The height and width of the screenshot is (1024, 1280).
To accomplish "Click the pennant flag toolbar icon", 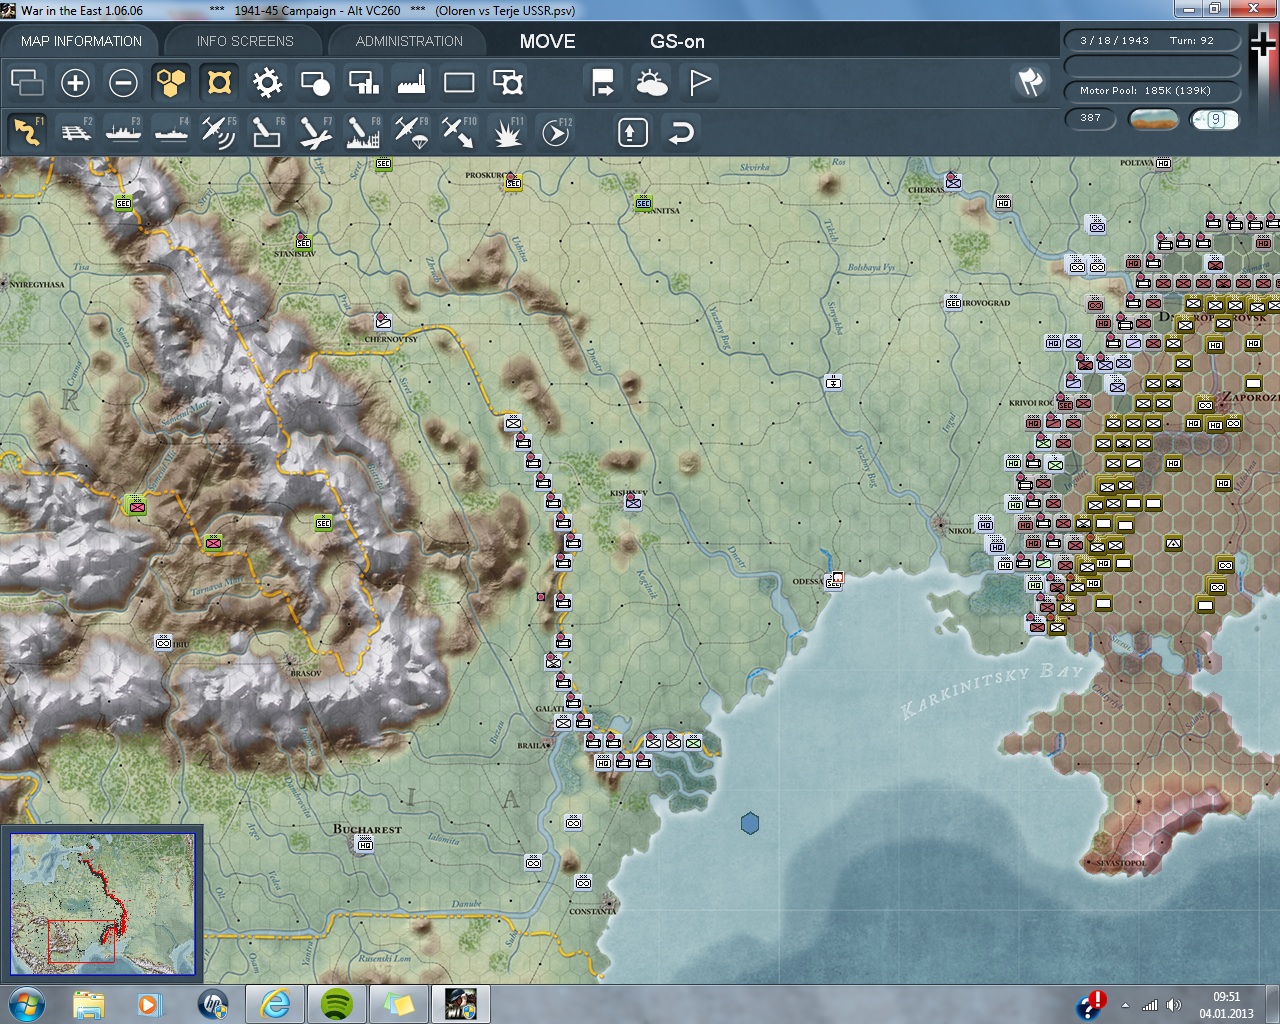I will (x=699, y=82).
